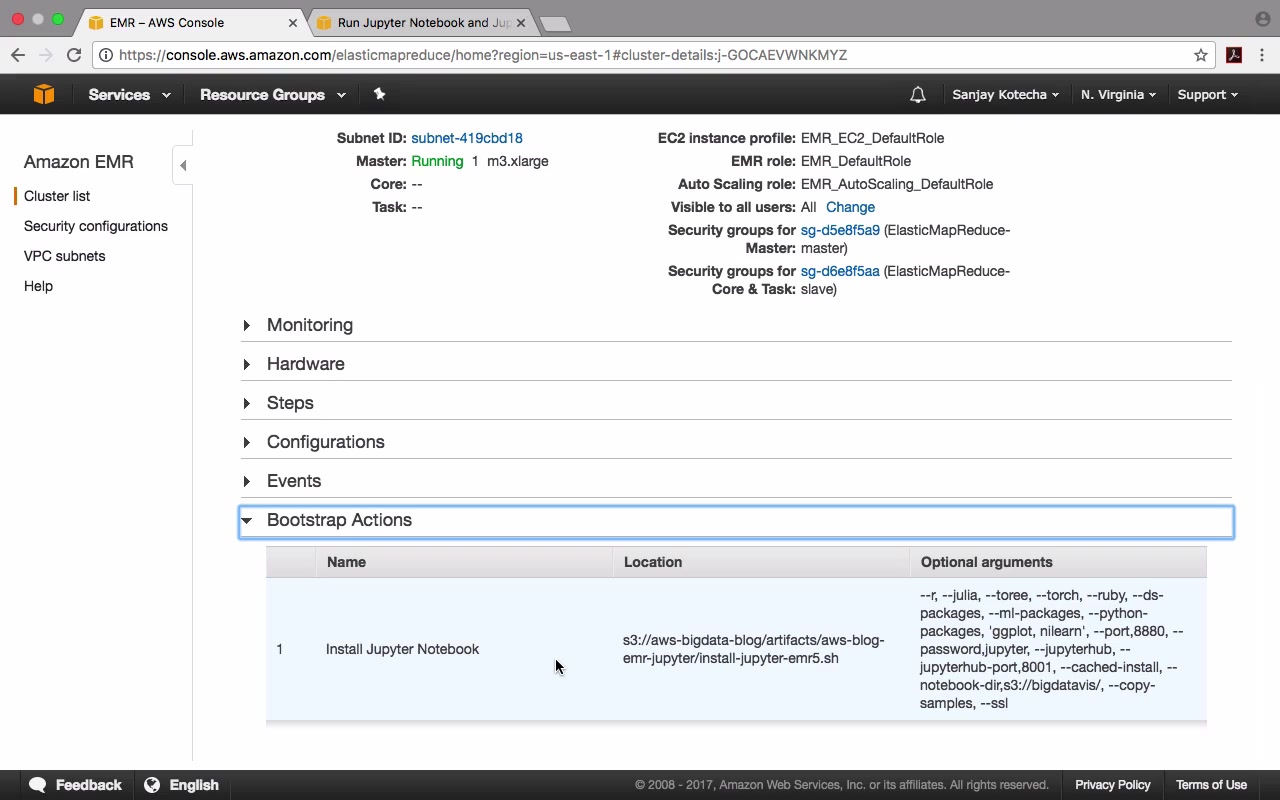Click the browser back arrow

tap(18, 55)
